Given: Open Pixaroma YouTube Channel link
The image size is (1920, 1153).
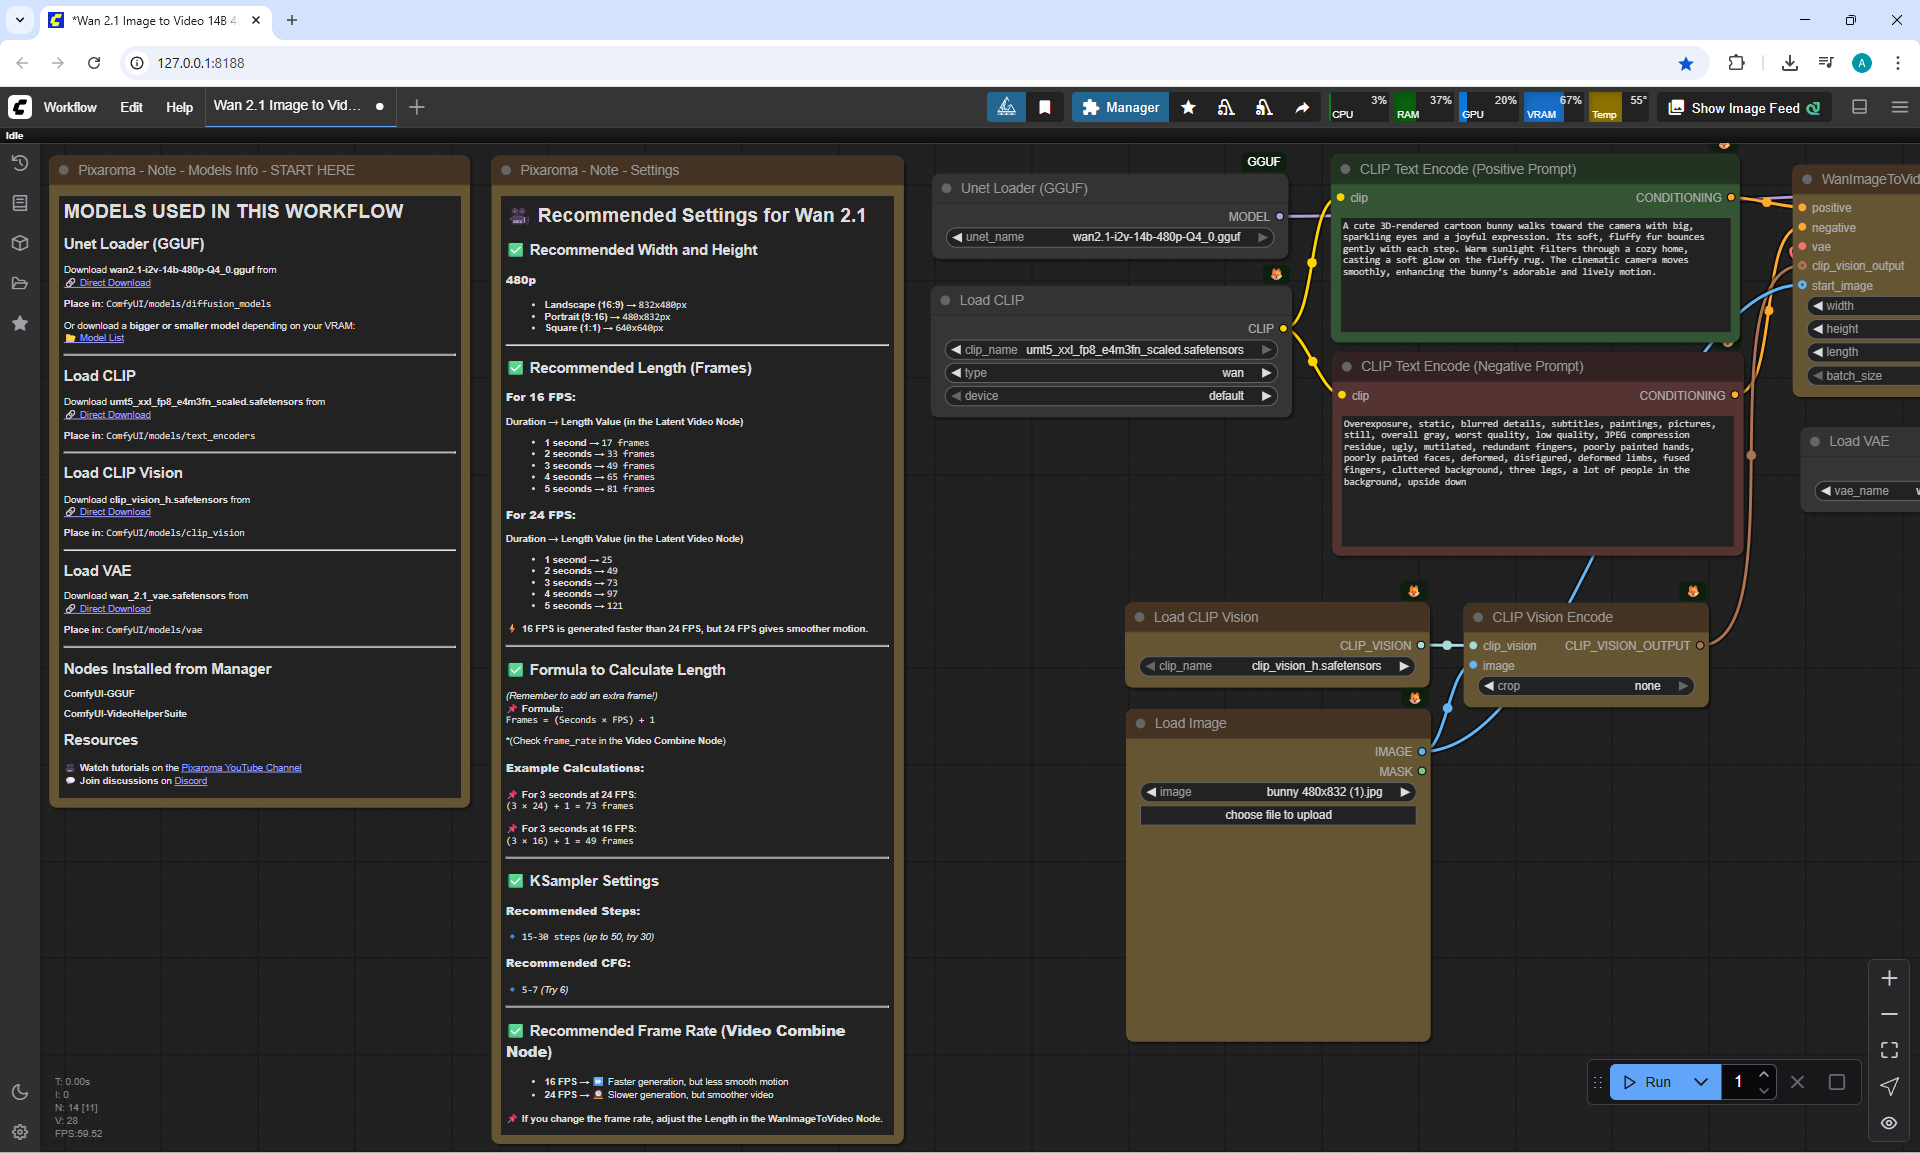Looking at the screenshot, I should tap(241, 768).
